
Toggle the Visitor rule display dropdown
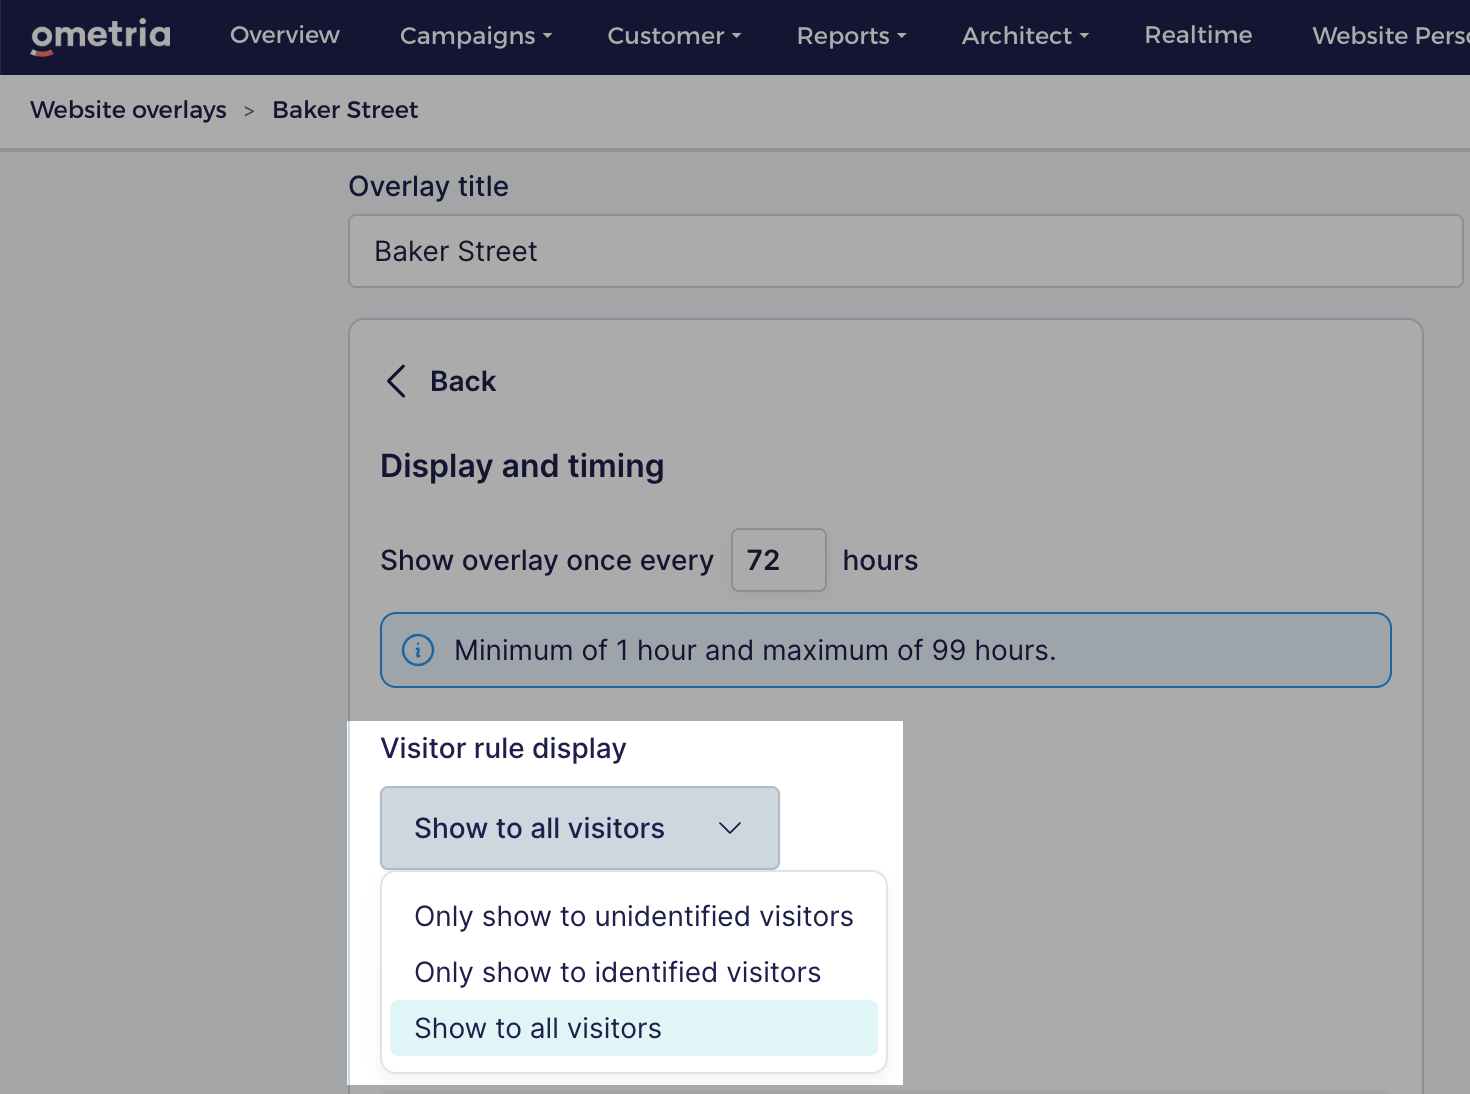point(580,828)
